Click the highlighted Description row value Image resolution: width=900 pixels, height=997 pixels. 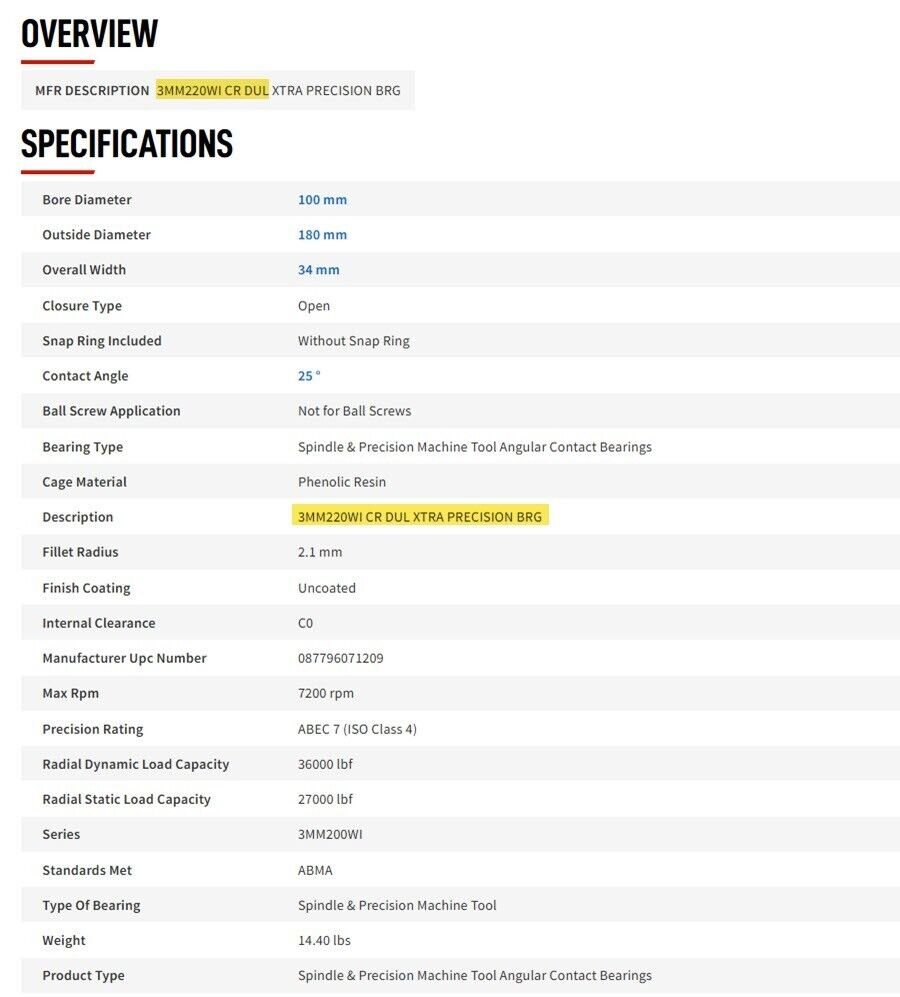coord(420,517)
